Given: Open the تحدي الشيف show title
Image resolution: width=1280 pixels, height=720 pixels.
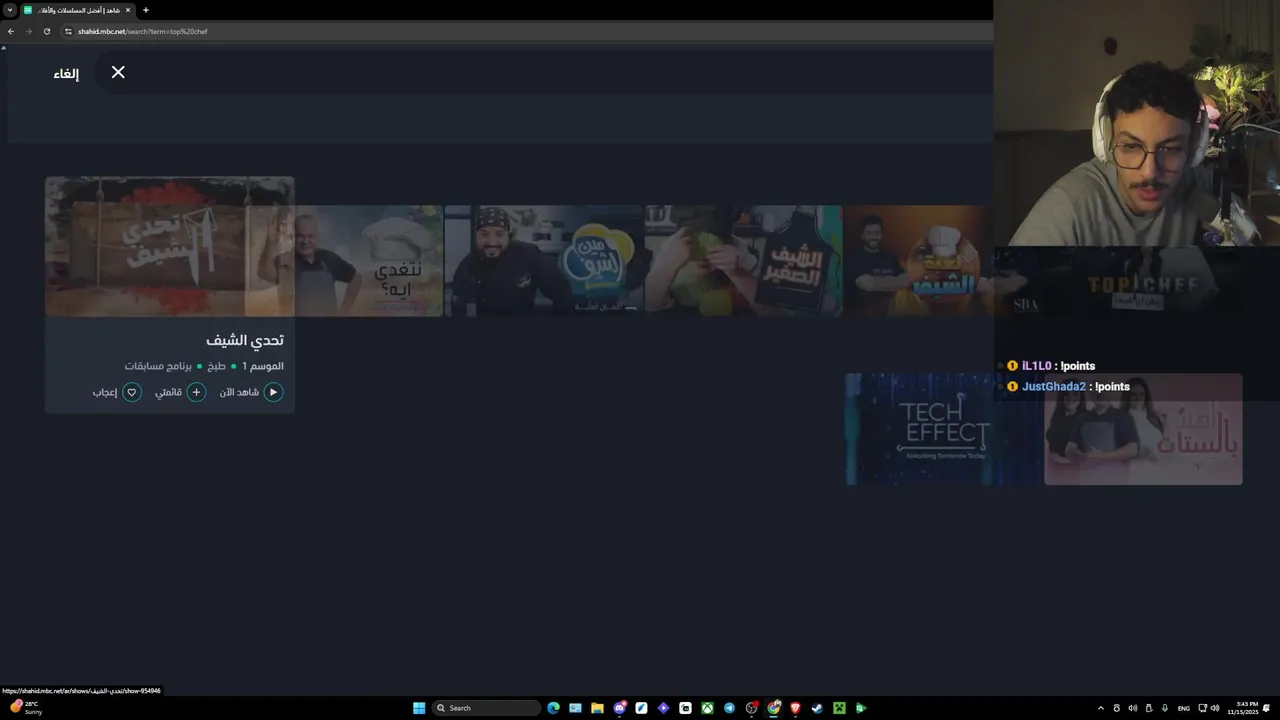Looking at the screenshot, I should point(245,340).
